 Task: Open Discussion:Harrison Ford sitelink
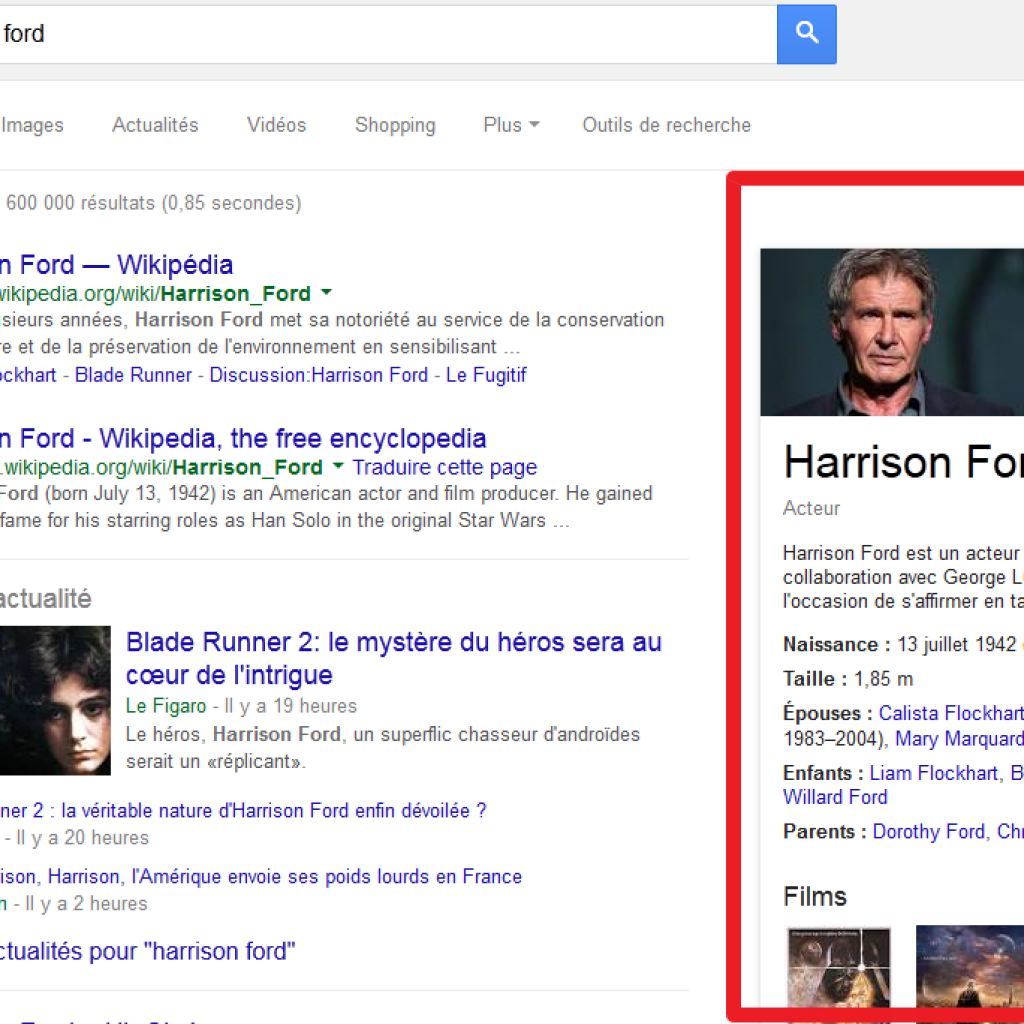click(318, 375)
